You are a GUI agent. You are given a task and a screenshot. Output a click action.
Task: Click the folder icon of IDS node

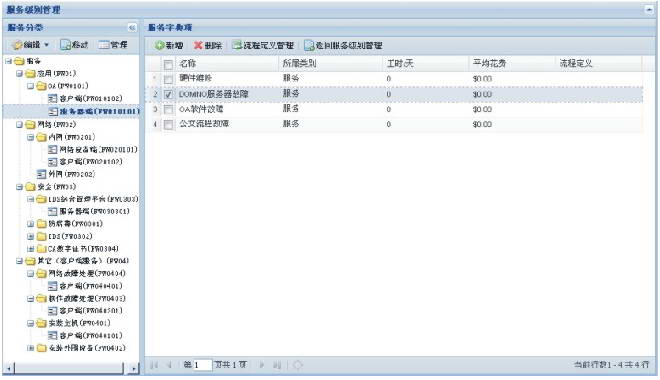pyautogui.click(x=41, y=237)
